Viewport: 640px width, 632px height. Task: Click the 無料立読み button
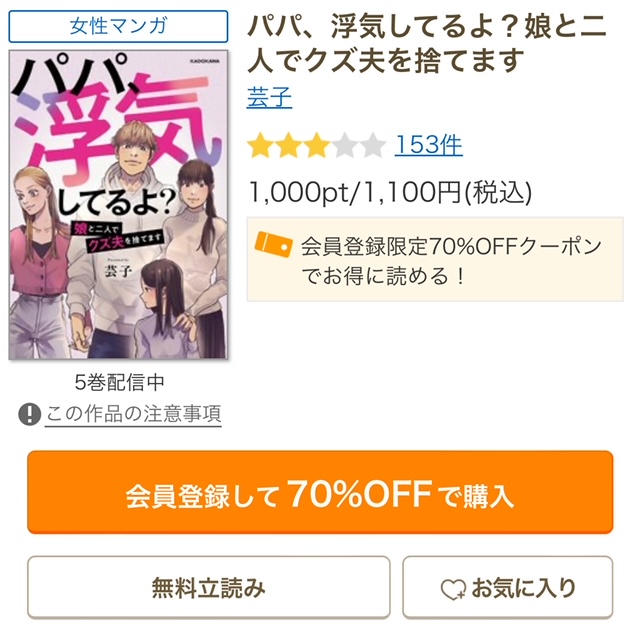point(209,587)
